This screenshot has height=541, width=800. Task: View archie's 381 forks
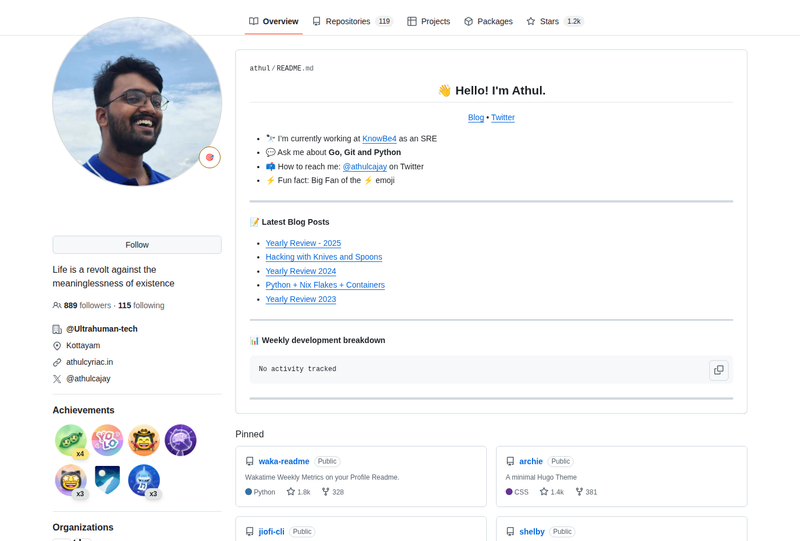click(586, 492)
